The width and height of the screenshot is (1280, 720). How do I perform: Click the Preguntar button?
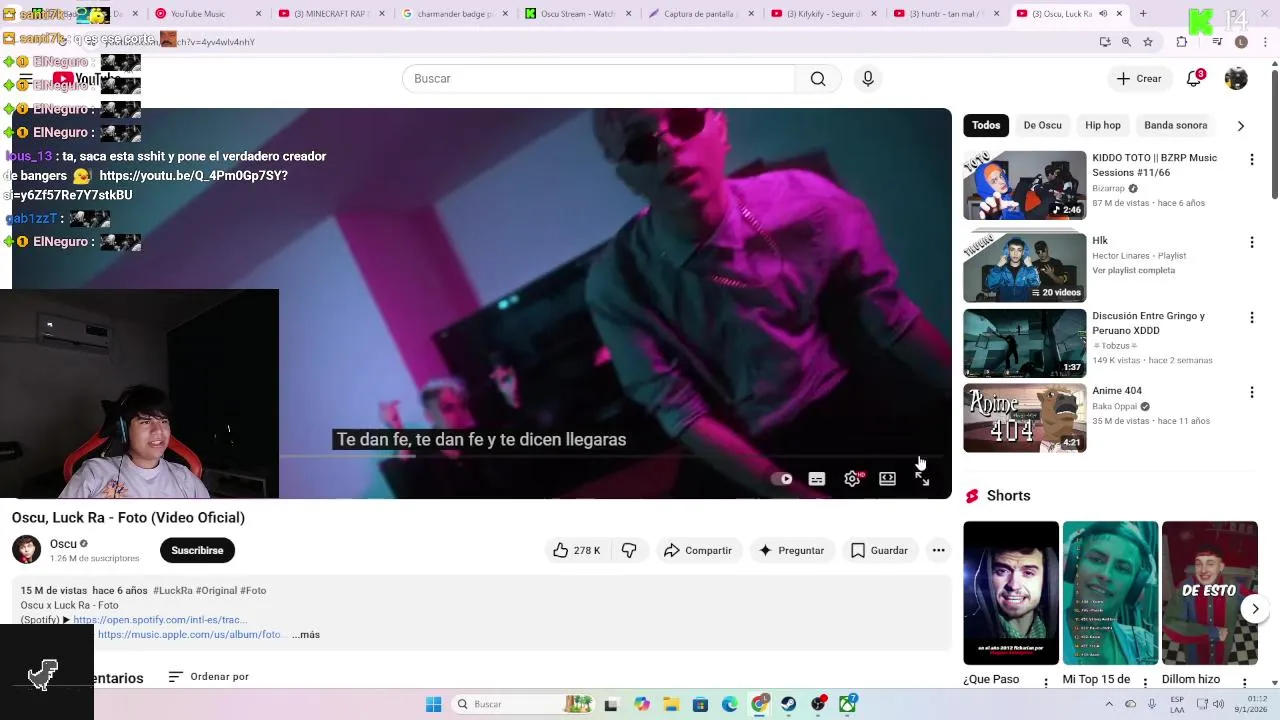791,550
